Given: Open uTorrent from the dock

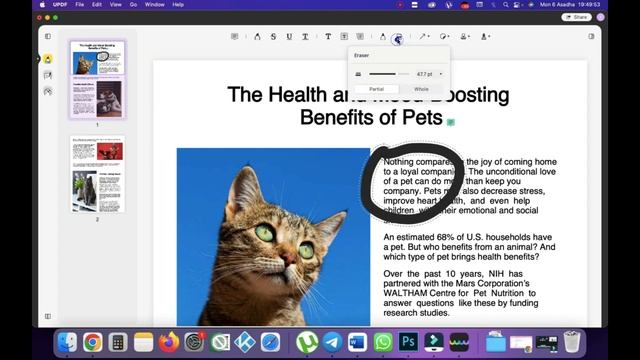Looking at the screenshot, I should (307, 342).
